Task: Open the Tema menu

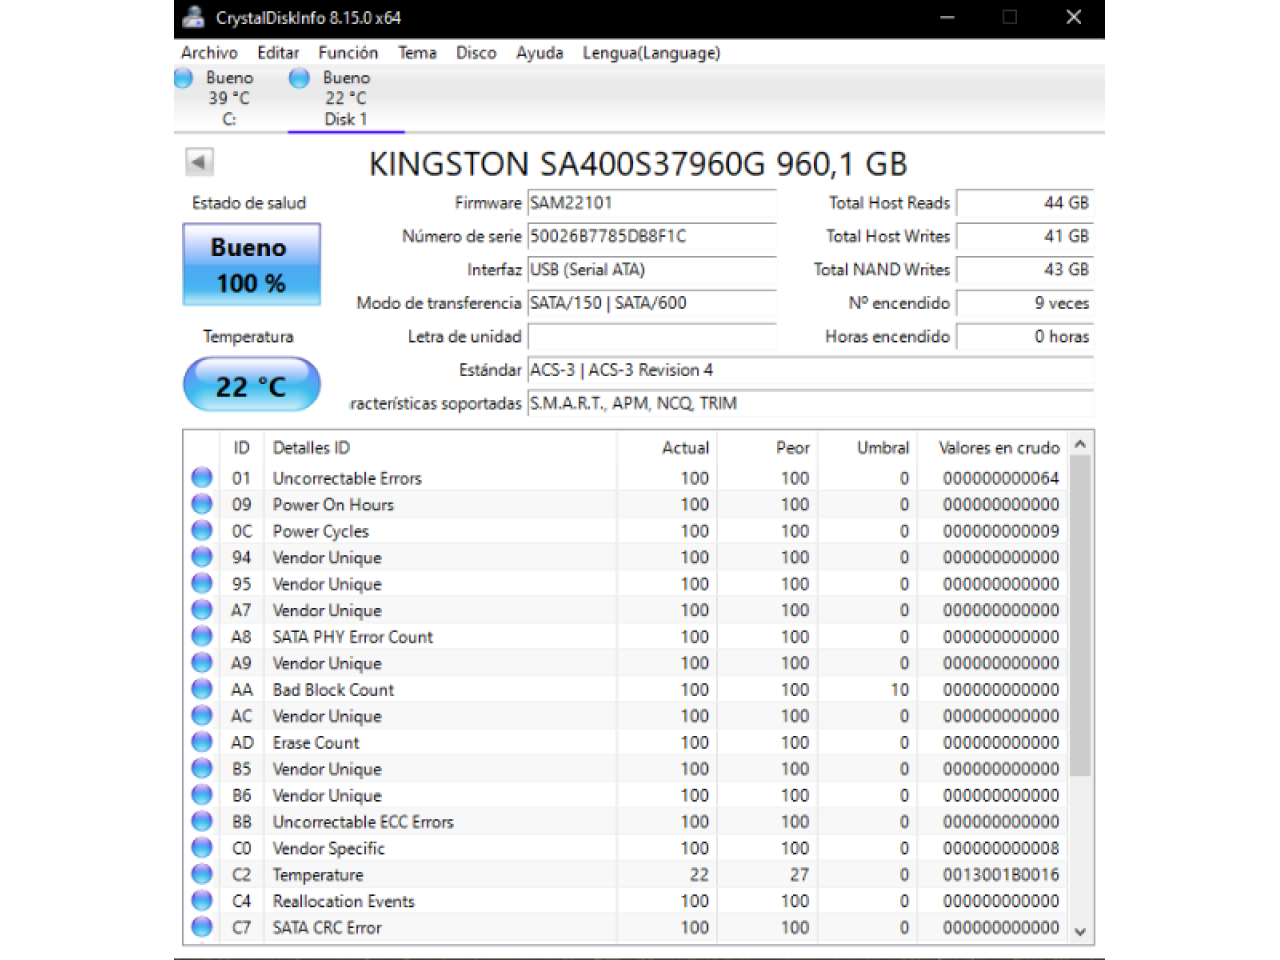Action: (x=417, y=53)
